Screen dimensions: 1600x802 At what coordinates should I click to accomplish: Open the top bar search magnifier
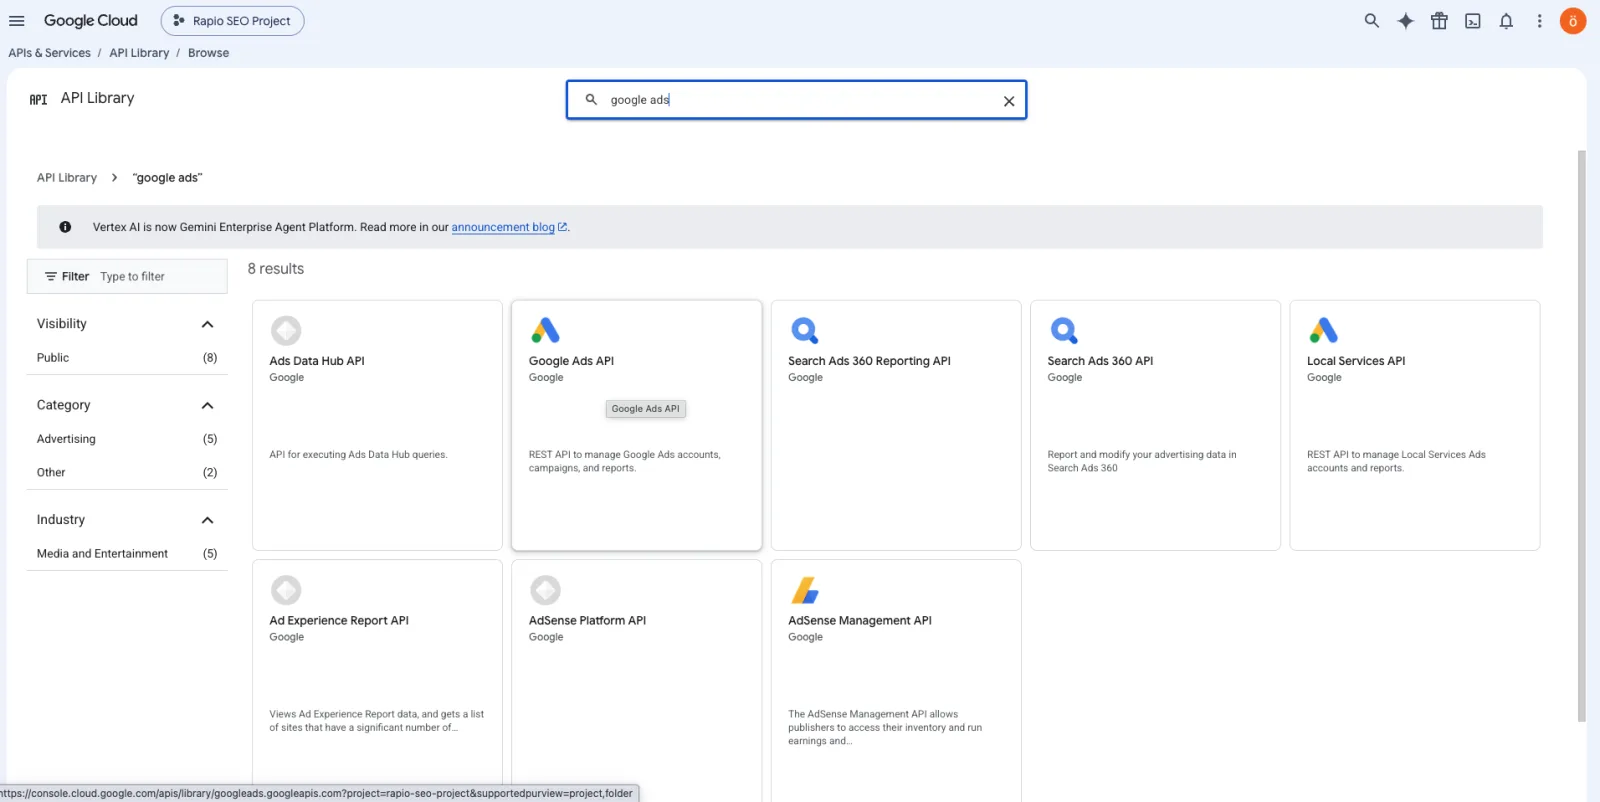point(1372,21)
